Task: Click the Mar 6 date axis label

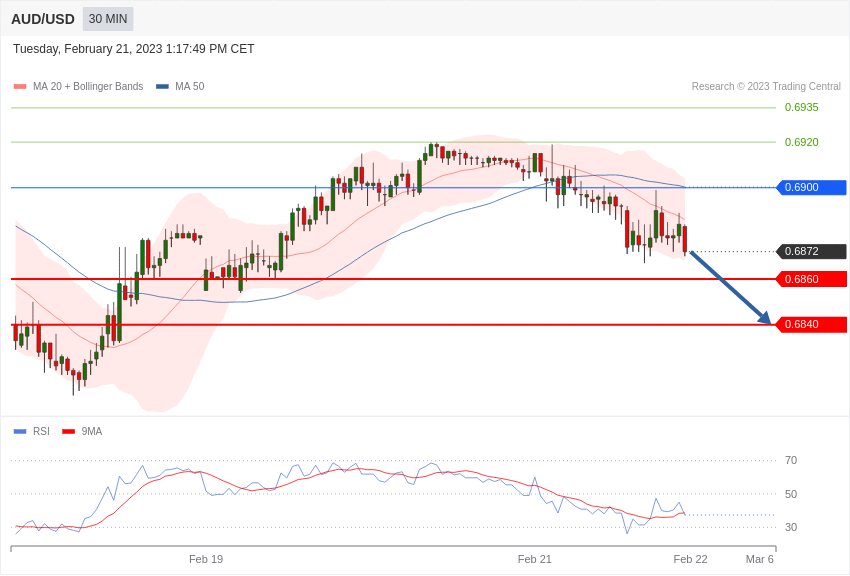Action: point(760,559)
